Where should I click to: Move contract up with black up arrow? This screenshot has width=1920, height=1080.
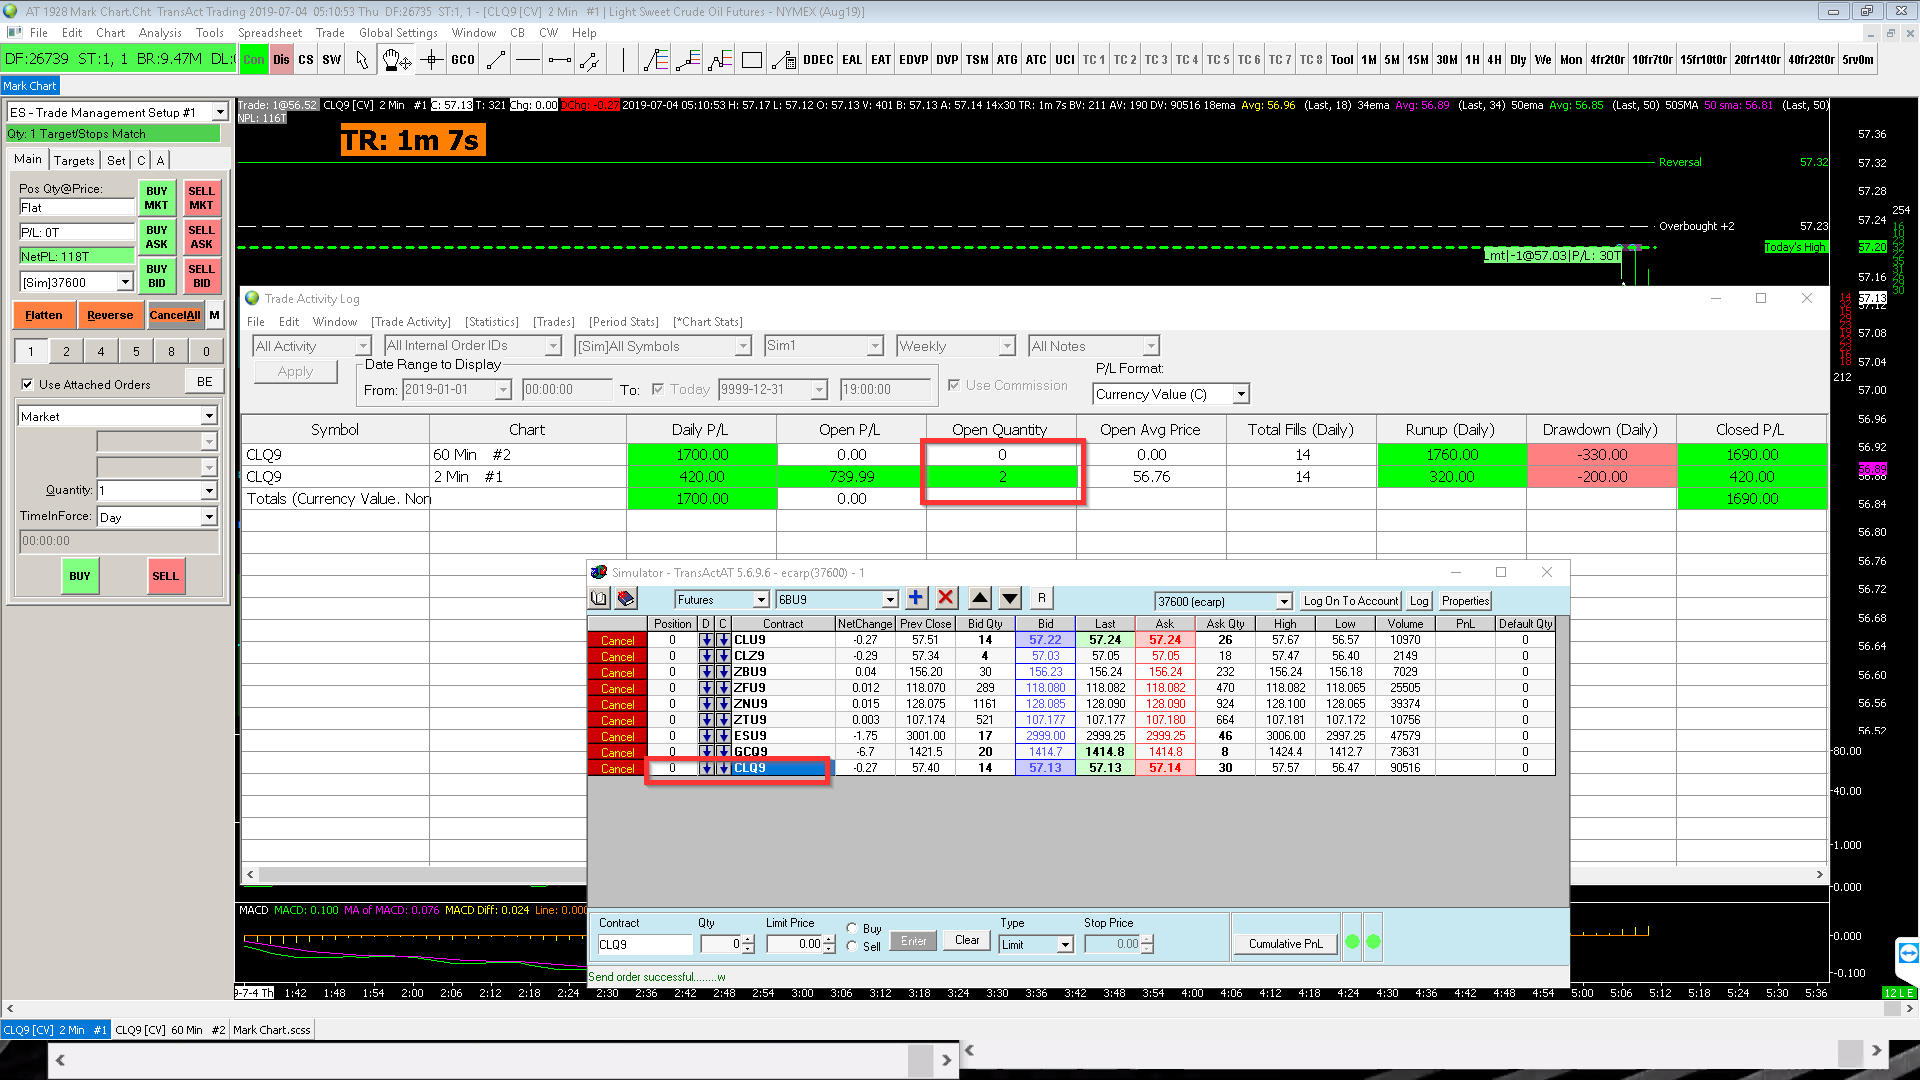point(980,598)
